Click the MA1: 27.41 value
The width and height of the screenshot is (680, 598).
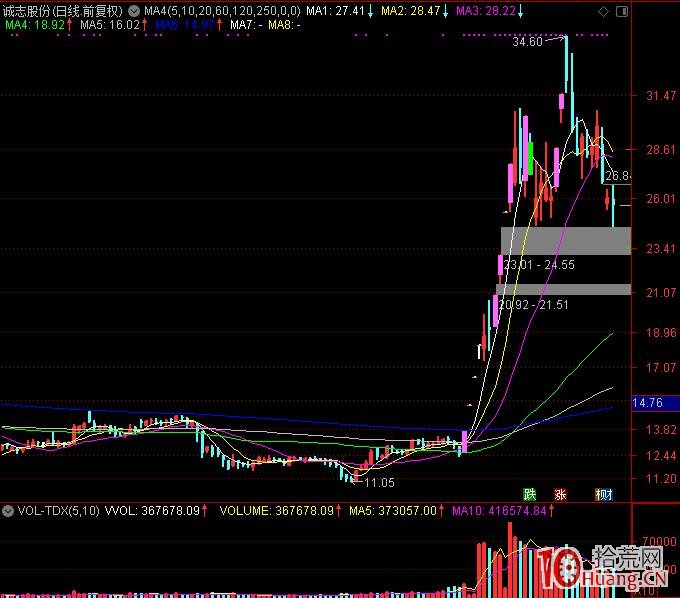335,11
